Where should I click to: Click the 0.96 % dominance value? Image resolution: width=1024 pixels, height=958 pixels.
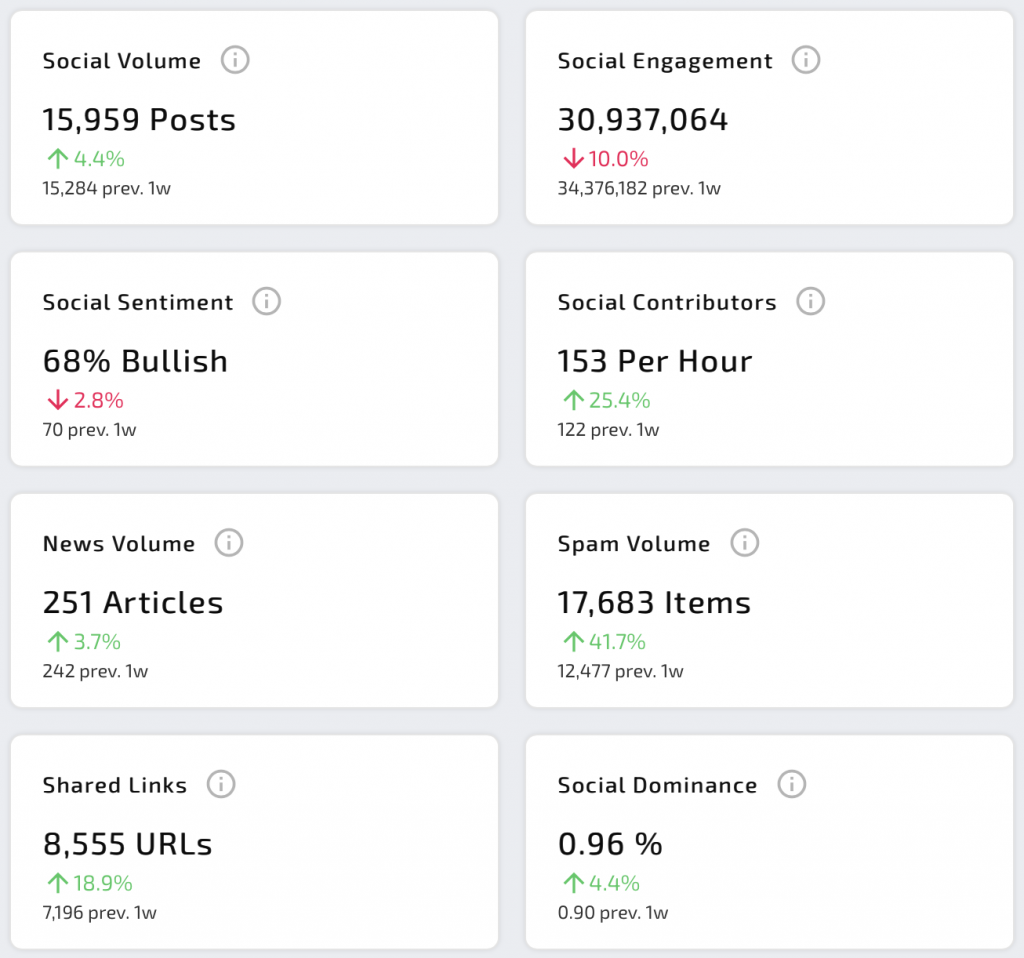pos(610,845)
